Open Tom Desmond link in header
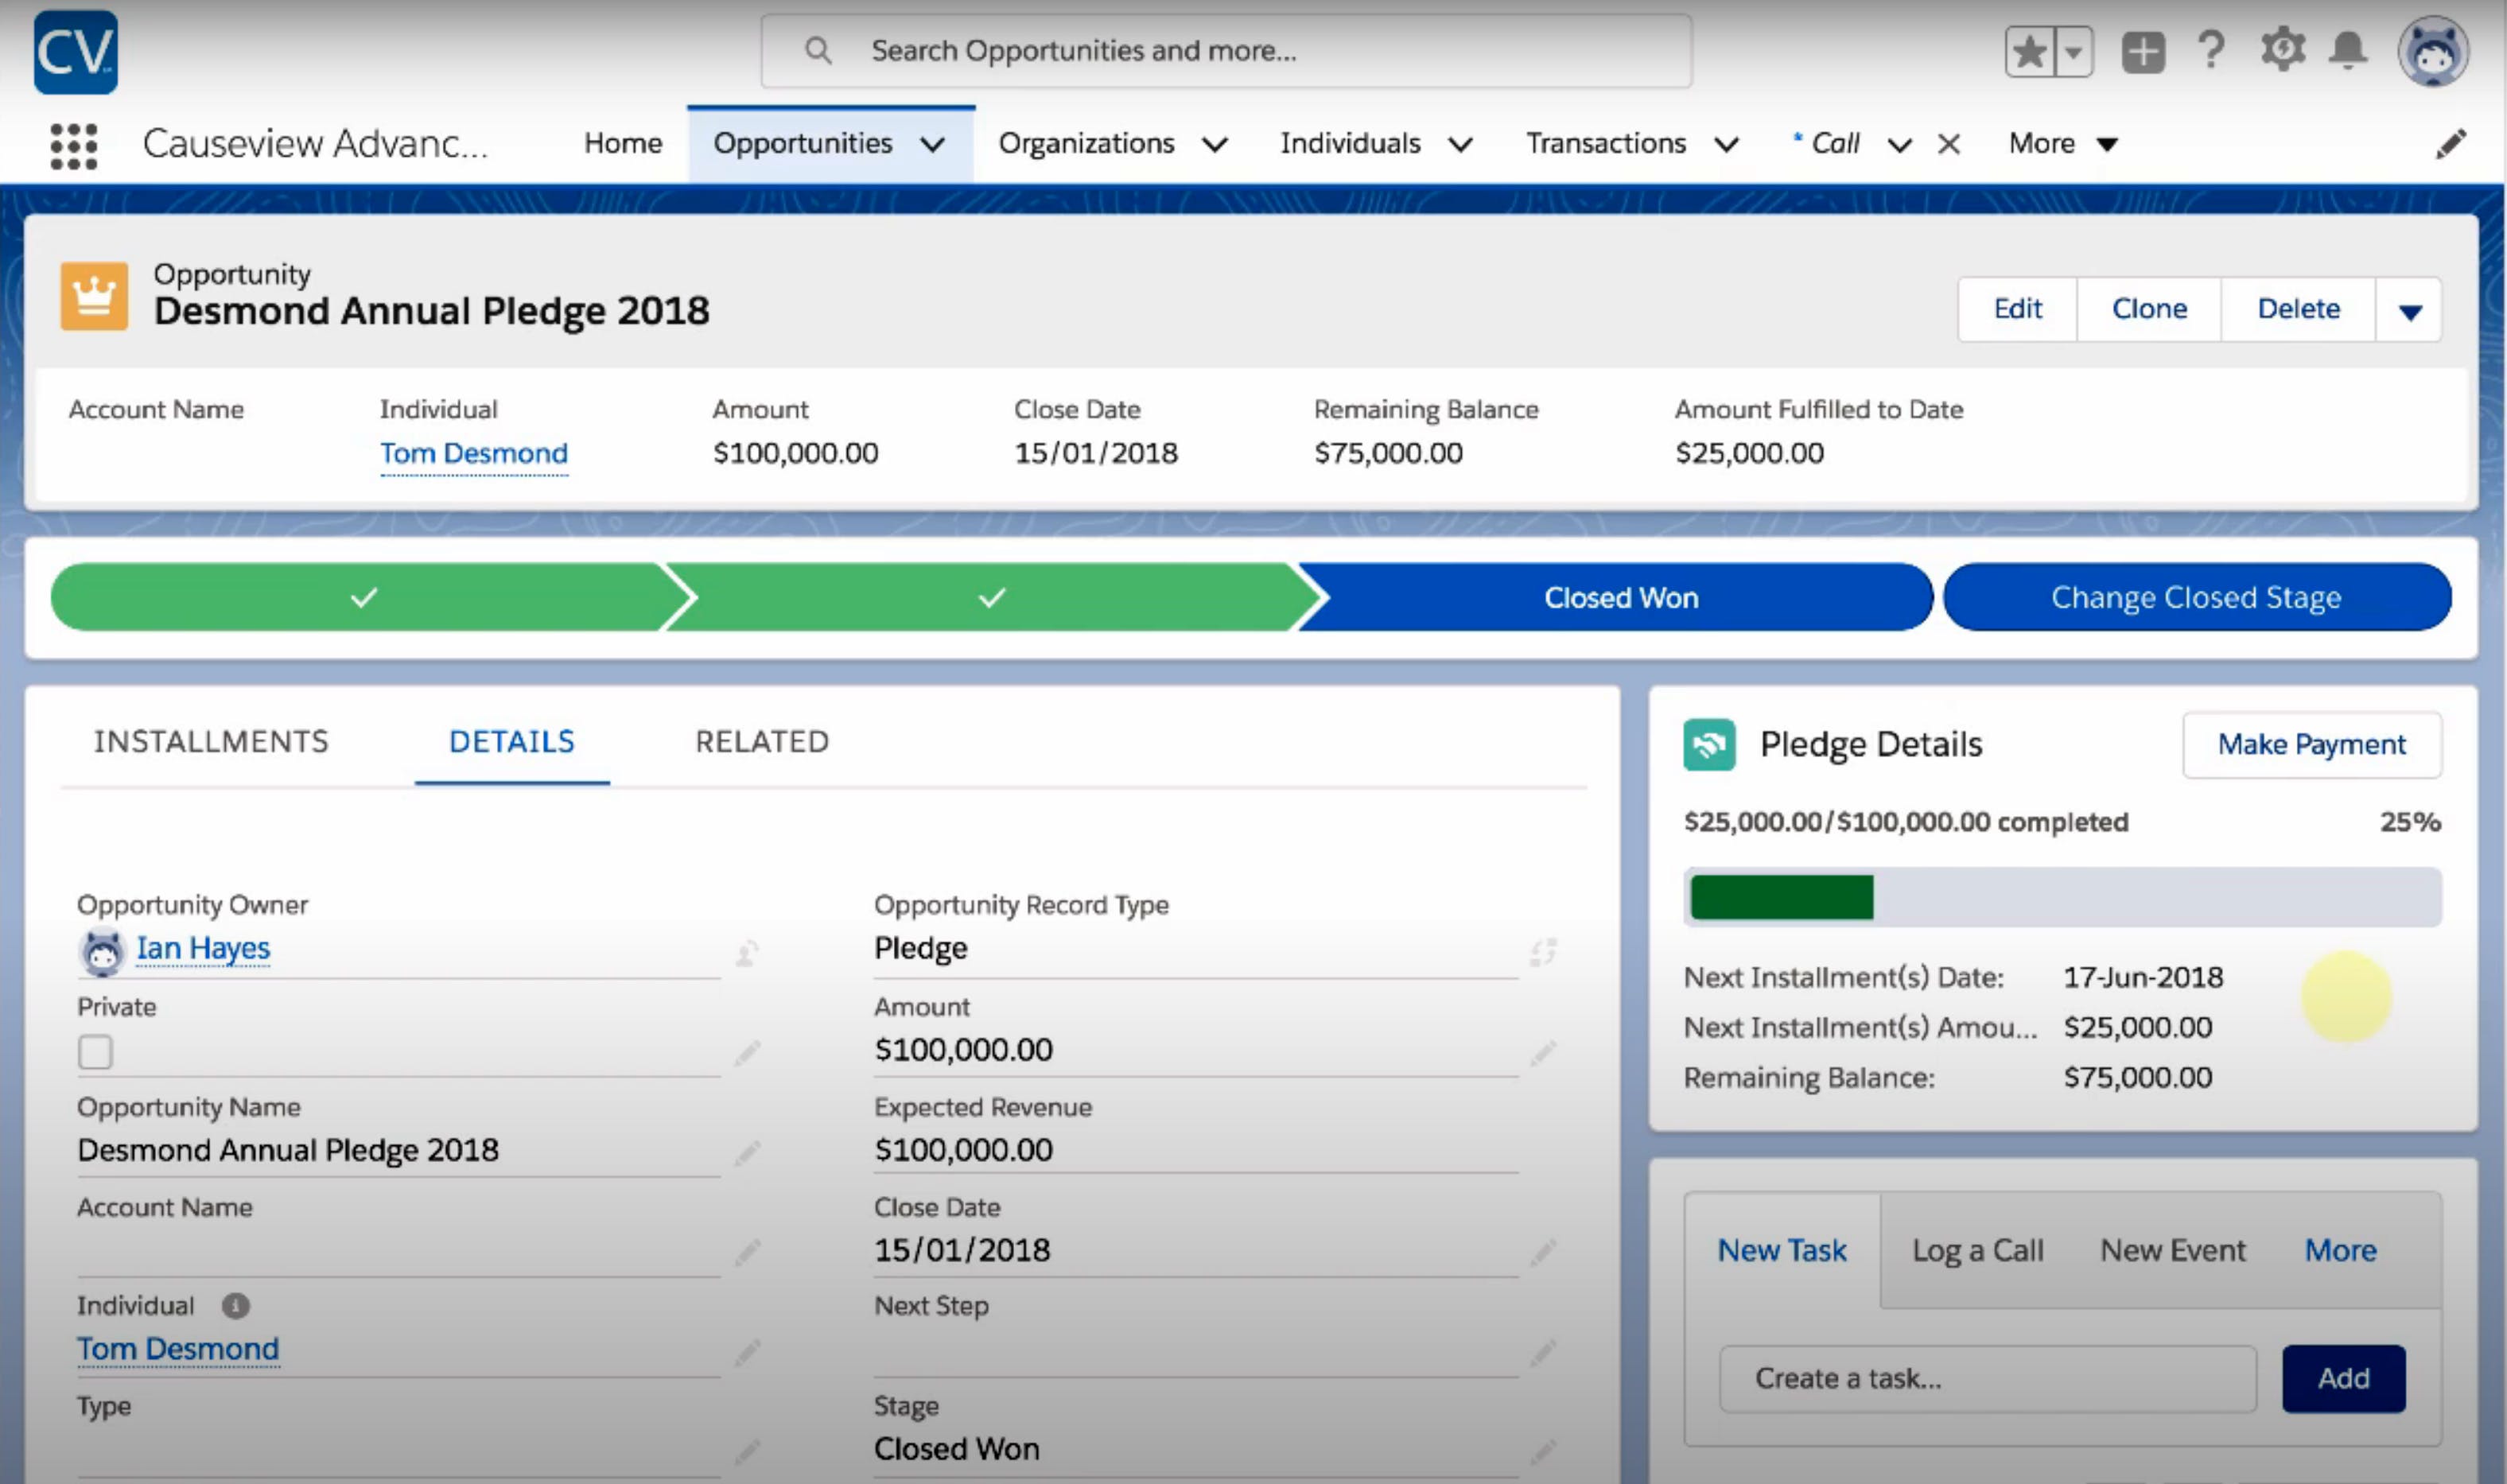Image resolution: width=2507 pixels, height=1484 pixels. [474, 454]
